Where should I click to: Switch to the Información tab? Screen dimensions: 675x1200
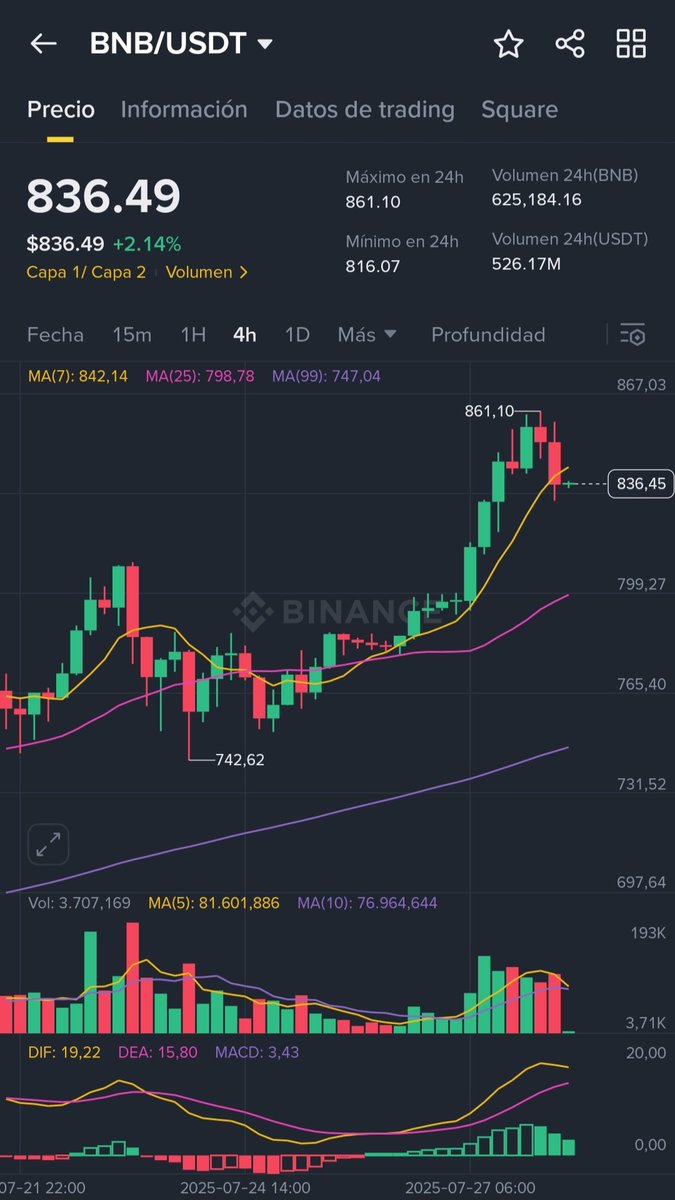(x=184, y=110)
